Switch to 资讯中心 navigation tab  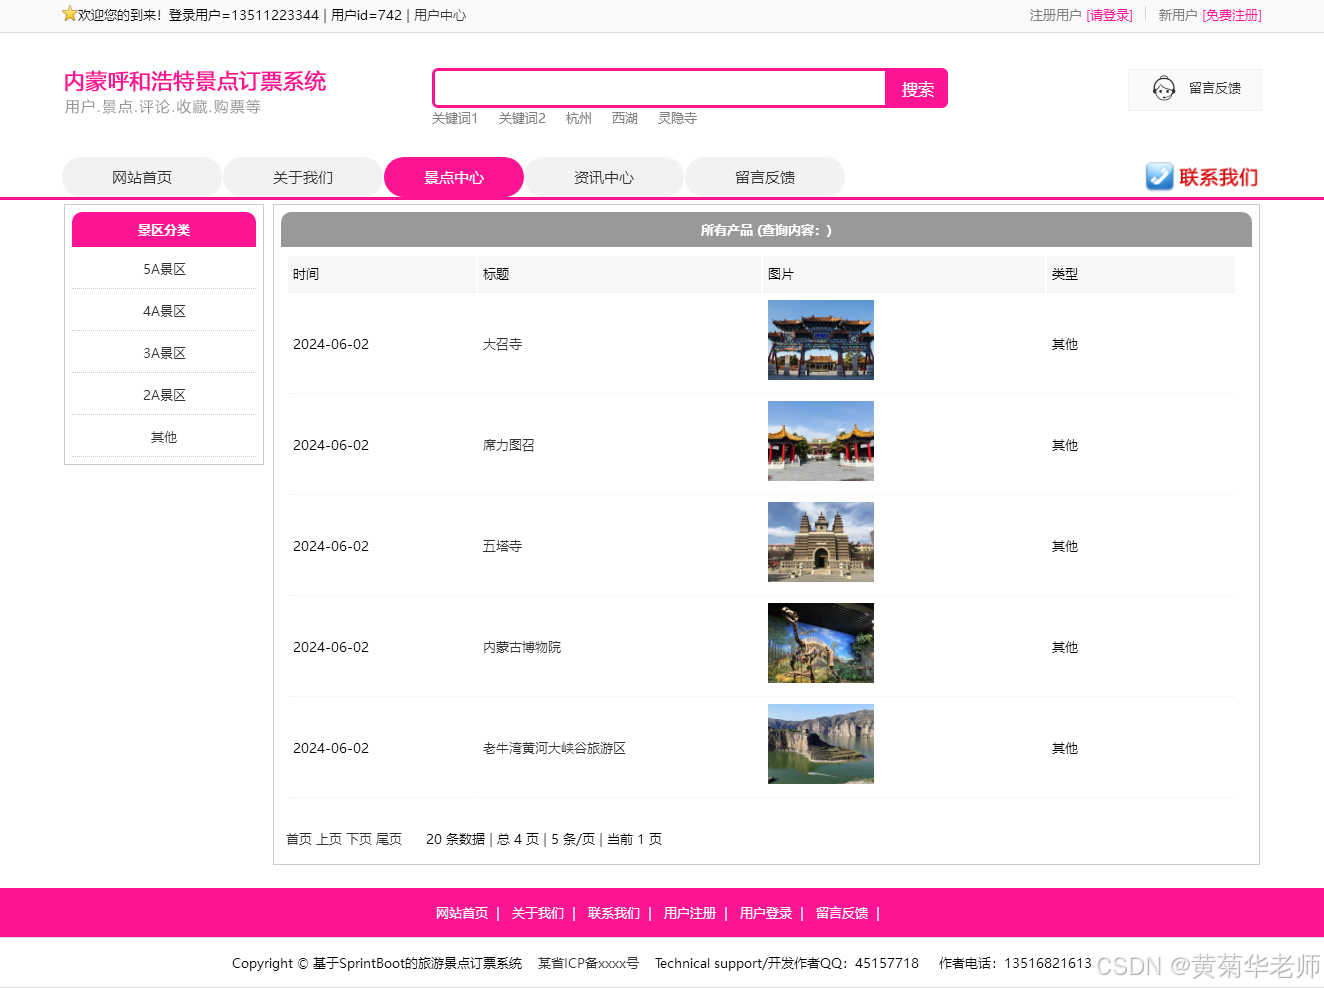click(x=604, y=177)
